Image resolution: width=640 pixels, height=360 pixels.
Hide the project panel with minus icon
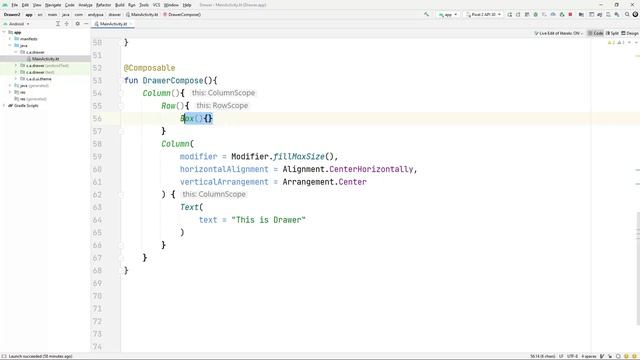click(86, 24)
